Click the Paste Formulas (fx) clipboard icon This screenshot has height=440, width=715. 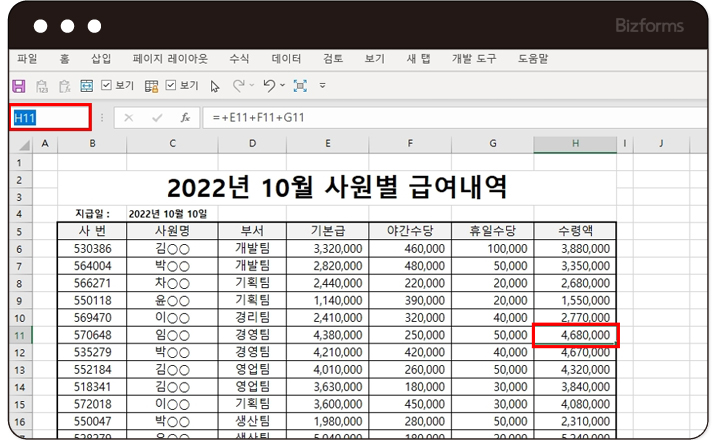click(64, 86)
